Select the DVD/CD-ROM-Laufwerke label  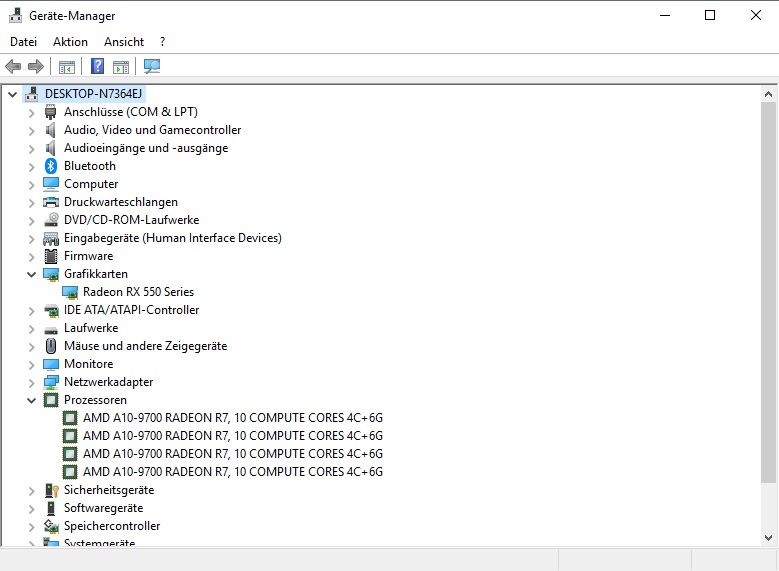[x=131, y=220]
